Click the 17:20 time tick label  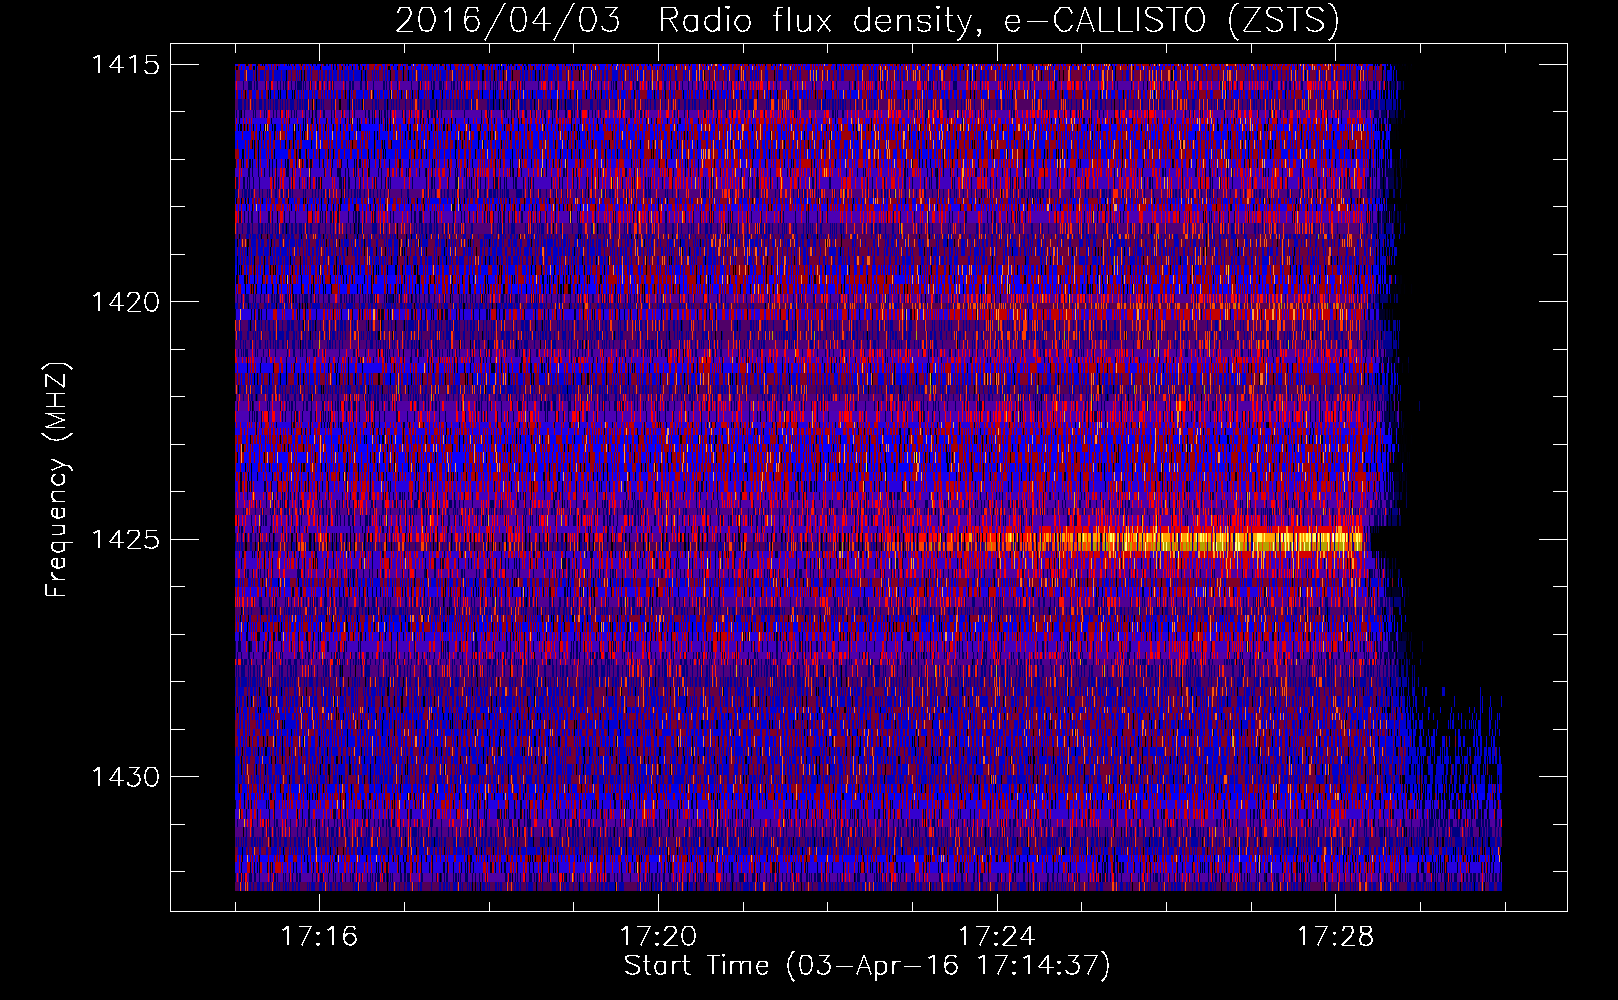pyautogui.click(x=658, y=937)
